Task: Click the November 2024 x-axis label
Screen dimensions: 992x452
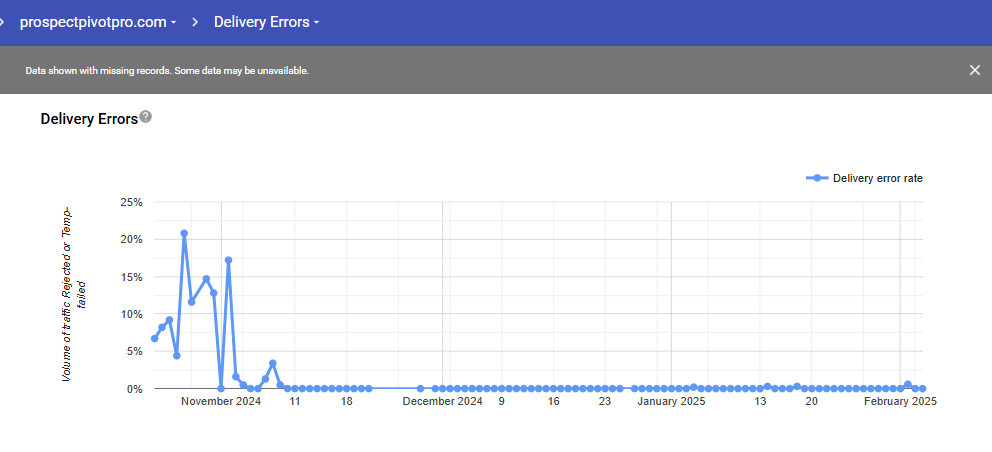Action: 221,402
